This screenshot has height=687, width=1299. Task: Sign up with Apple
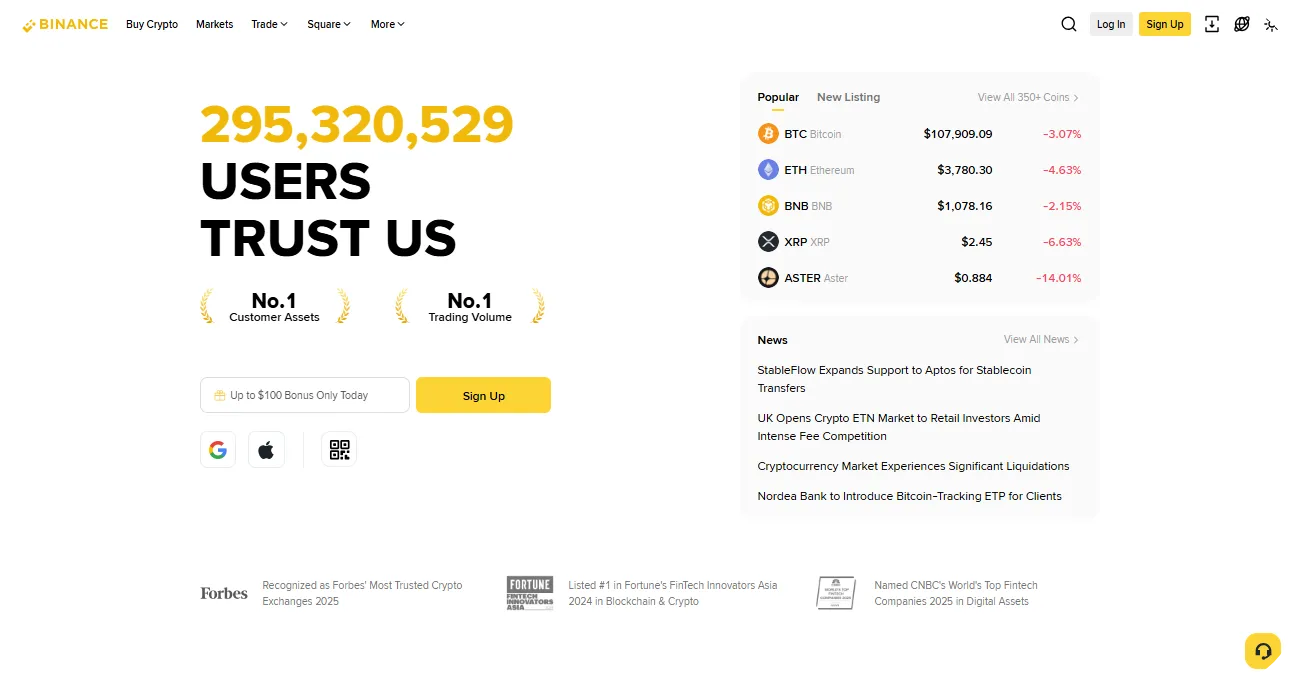(x=266, y=449)
